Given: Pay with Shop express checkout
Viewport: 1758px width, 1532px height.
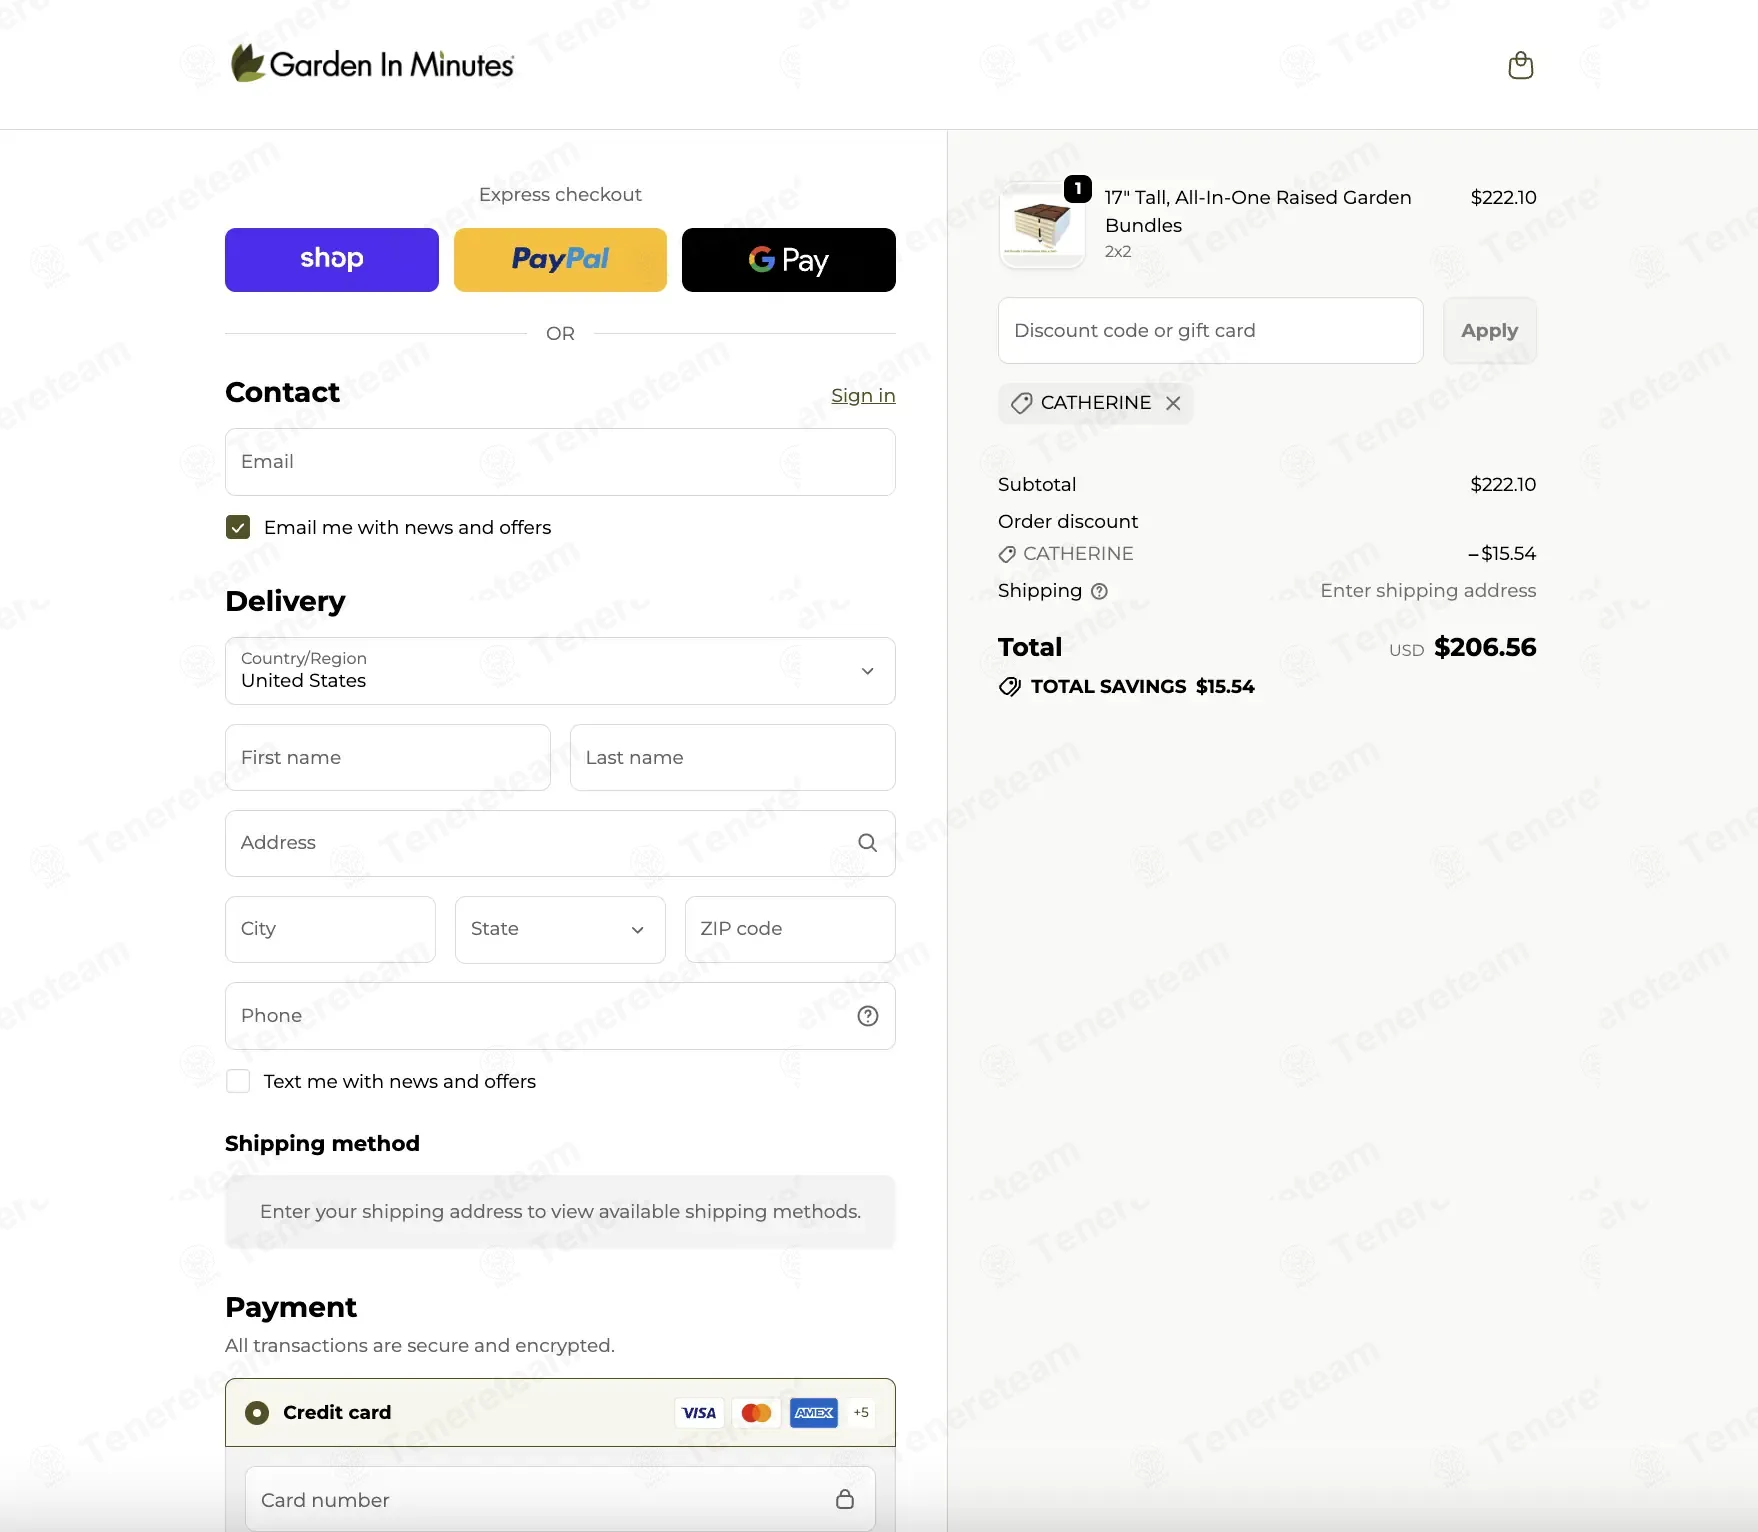Looking at the screenshot, I should 332,260.
